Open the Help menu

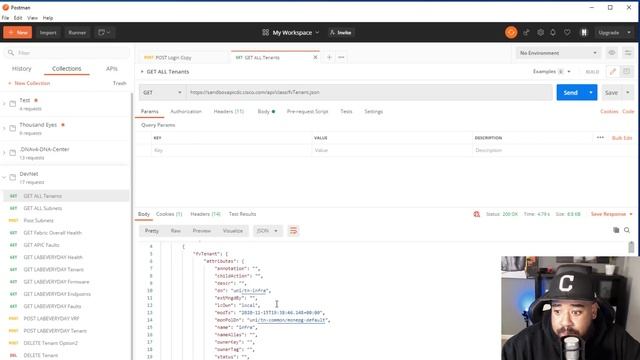click(x=48, y=18)
